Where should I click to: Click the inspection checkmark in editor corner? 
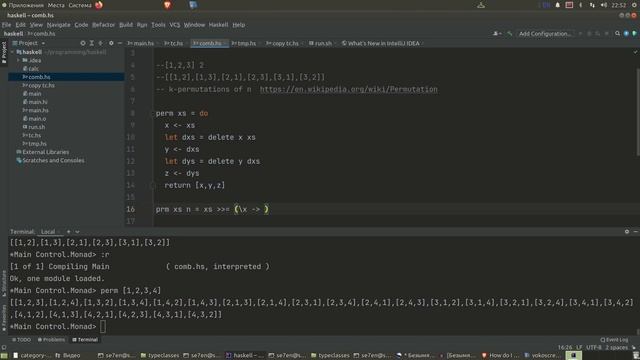(635, 52)
